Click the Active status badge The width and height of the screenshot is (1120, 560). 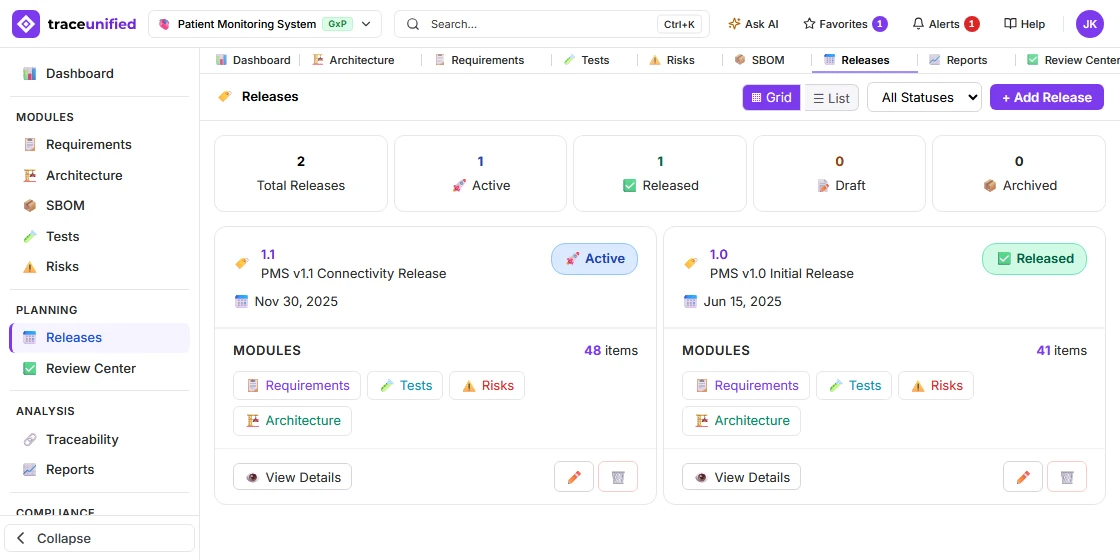click(594, 259)
